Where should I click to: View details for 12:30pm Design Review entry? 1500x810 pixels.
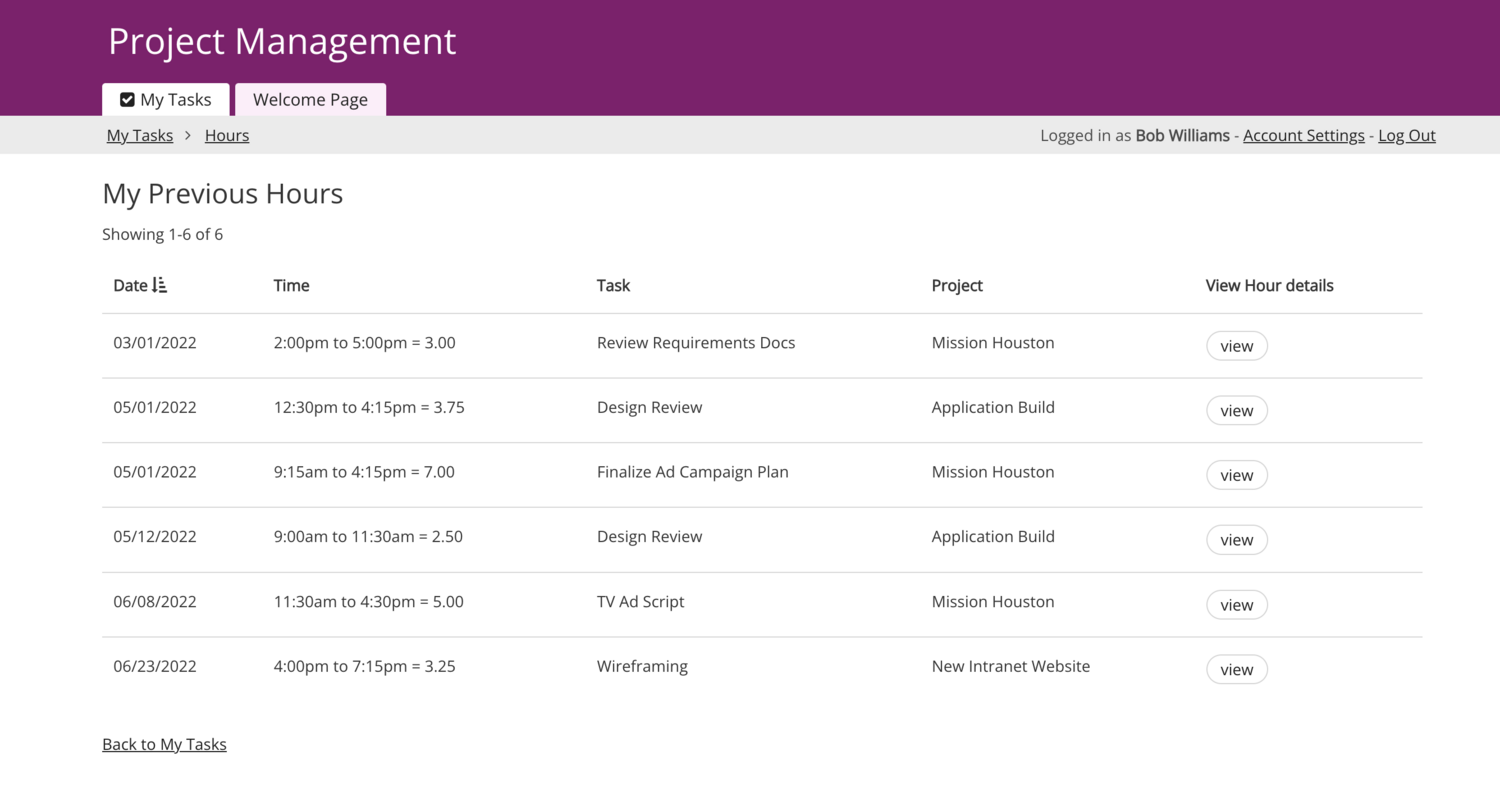[1236, 411]
